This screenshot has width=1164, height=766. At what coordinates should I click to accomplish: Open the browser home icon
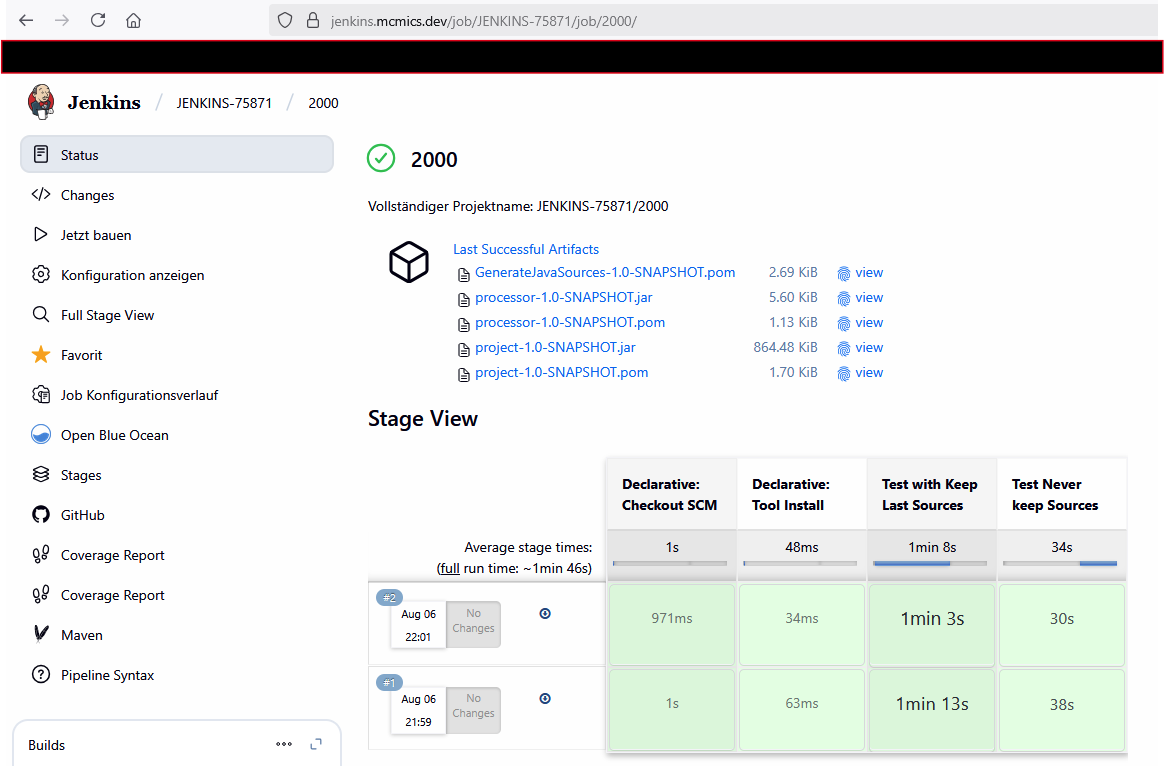point(134,21)
